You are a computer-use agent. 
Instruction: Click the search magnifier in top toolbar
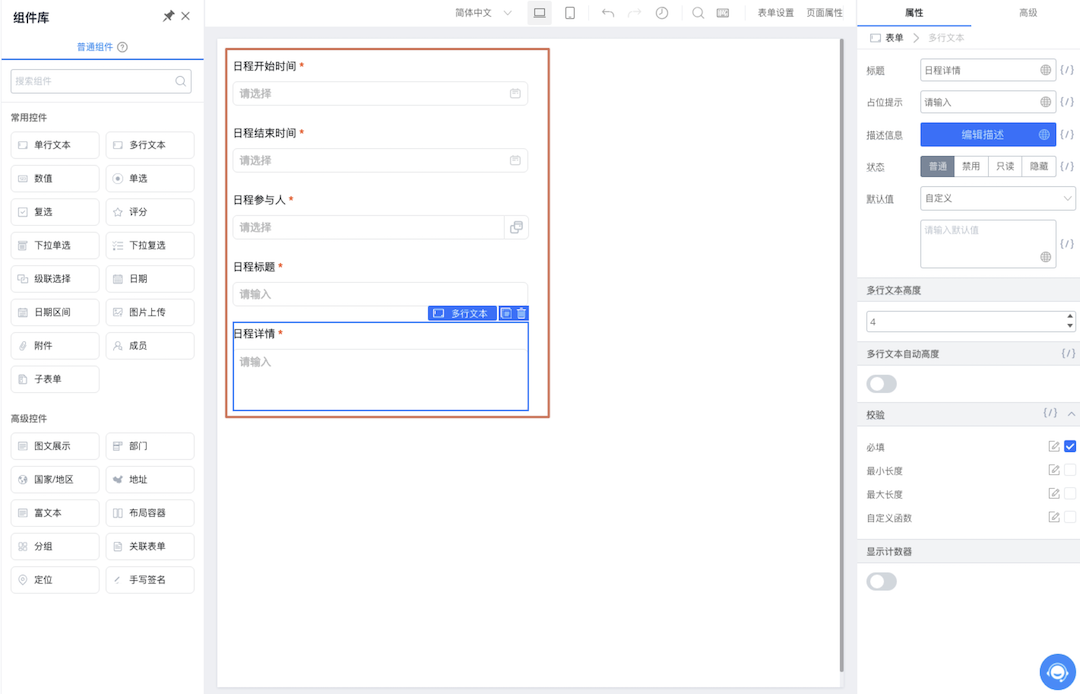click(697, 13)
